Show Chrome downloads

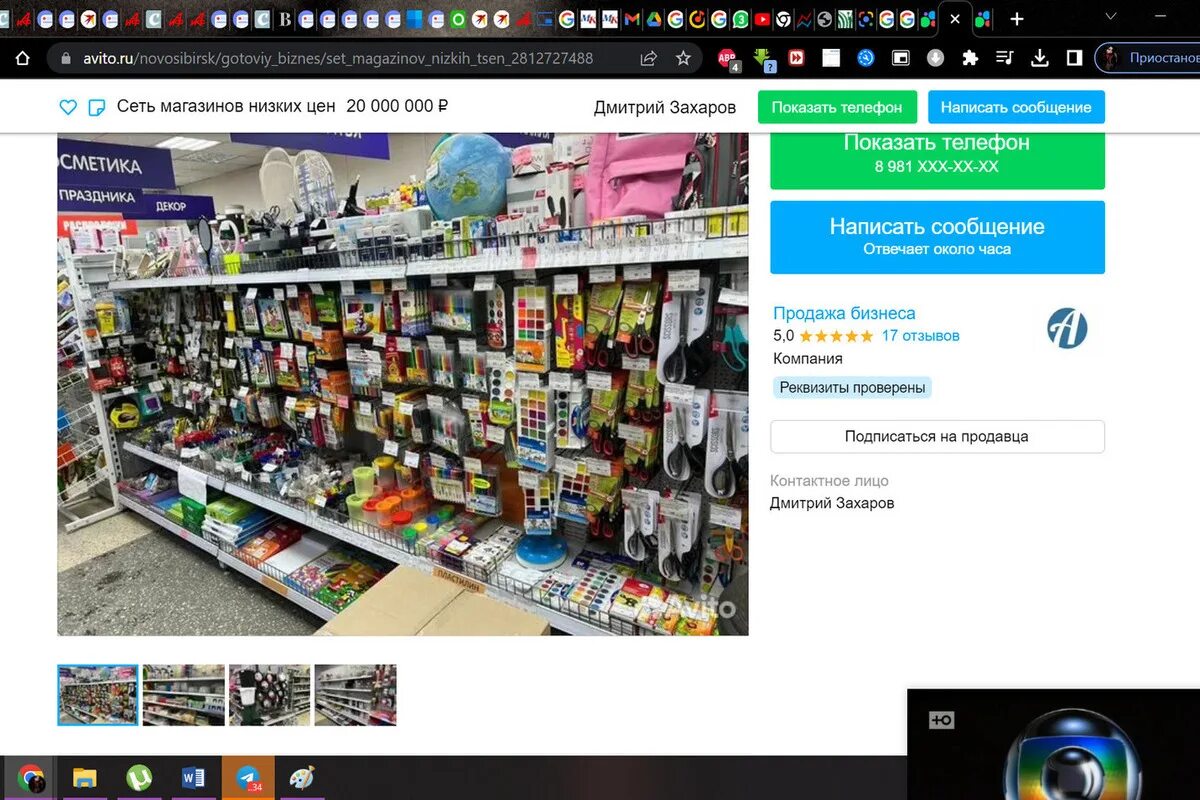click(1039, 58)
